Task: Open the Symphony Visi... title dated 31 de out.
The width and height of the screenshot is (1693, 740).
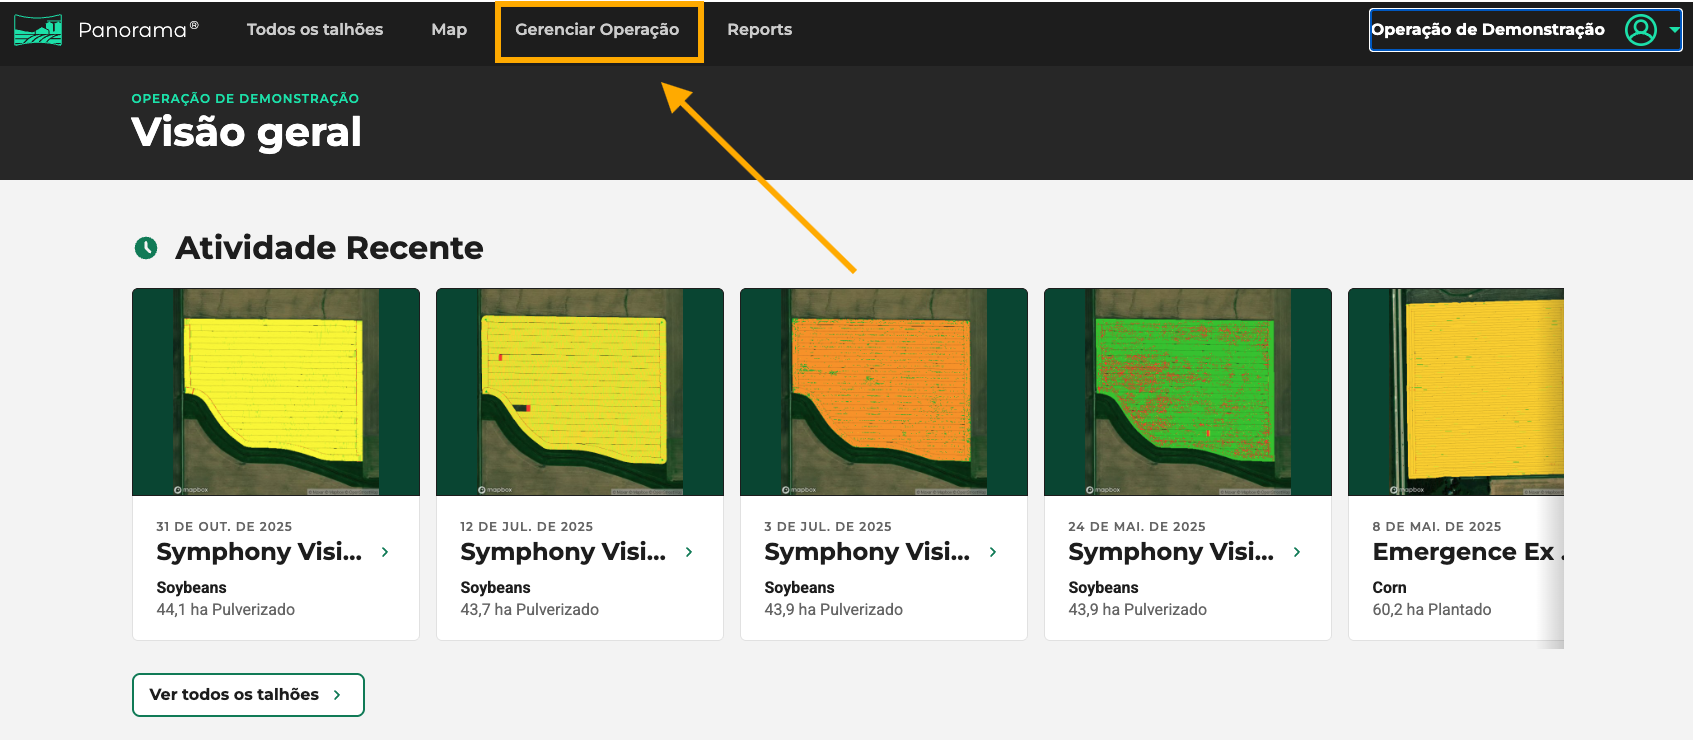Action: tap(259, 552)
